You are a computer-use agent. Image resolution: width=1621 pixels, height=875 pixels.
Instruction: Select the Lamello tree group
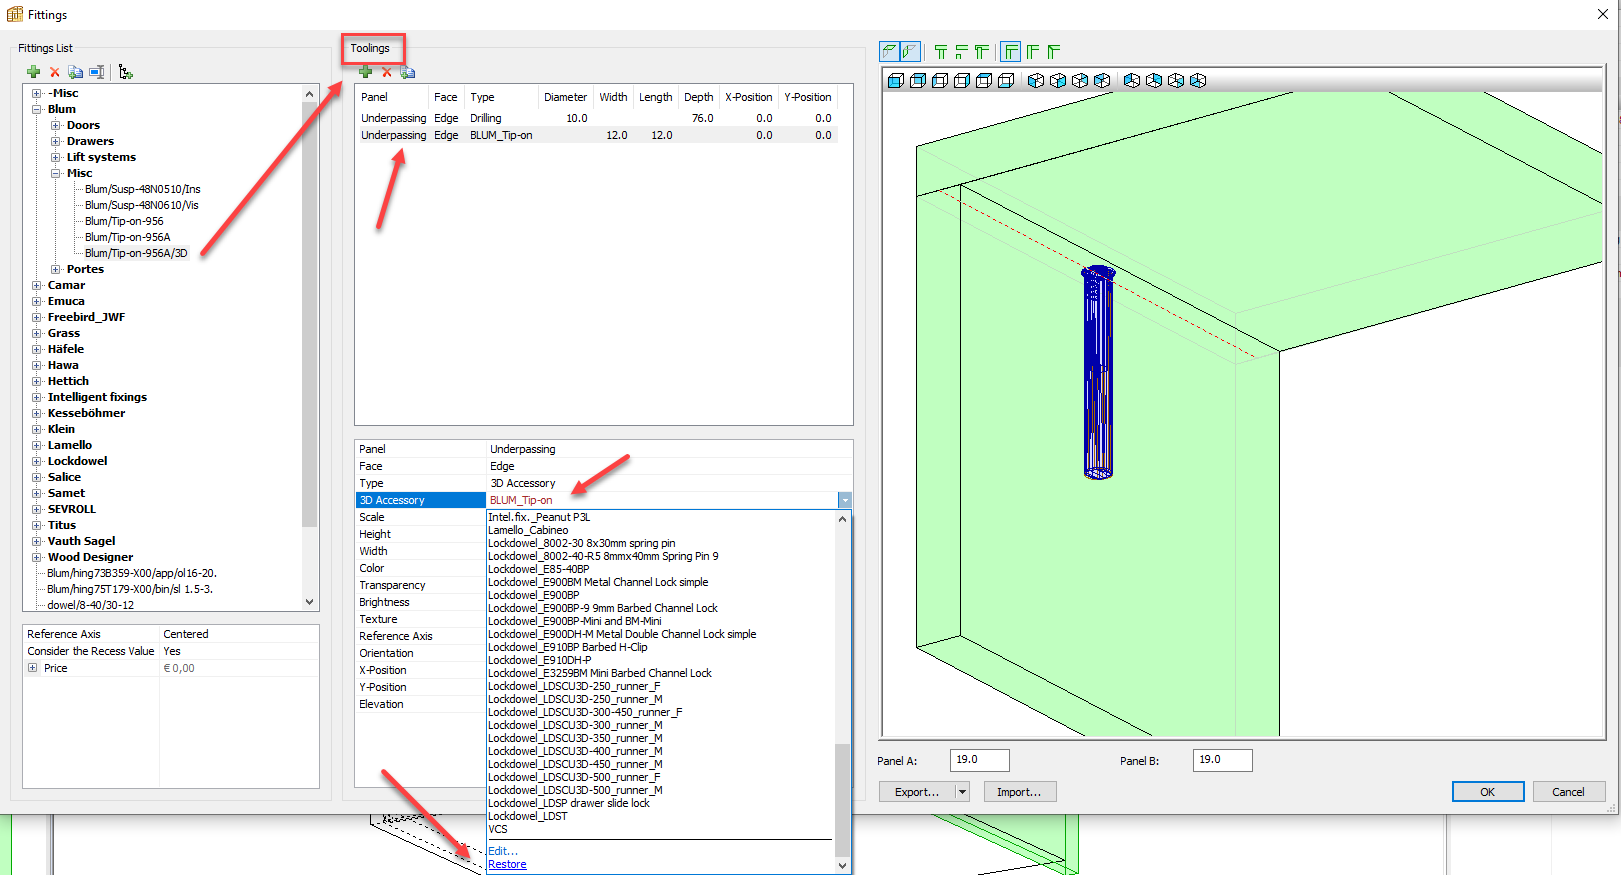70,445
